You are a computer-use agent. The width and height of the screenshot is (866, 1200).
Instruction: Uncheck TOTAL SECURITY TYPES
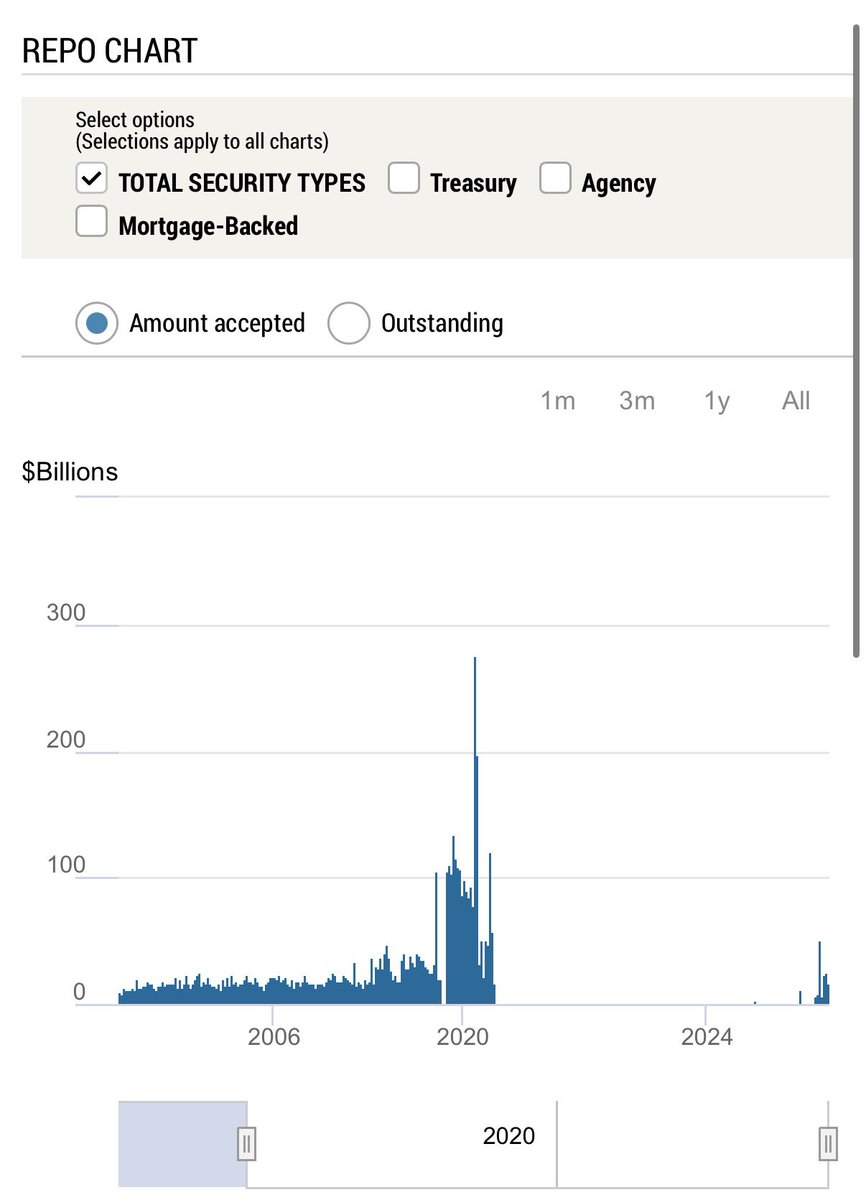[x=91, y=177]
